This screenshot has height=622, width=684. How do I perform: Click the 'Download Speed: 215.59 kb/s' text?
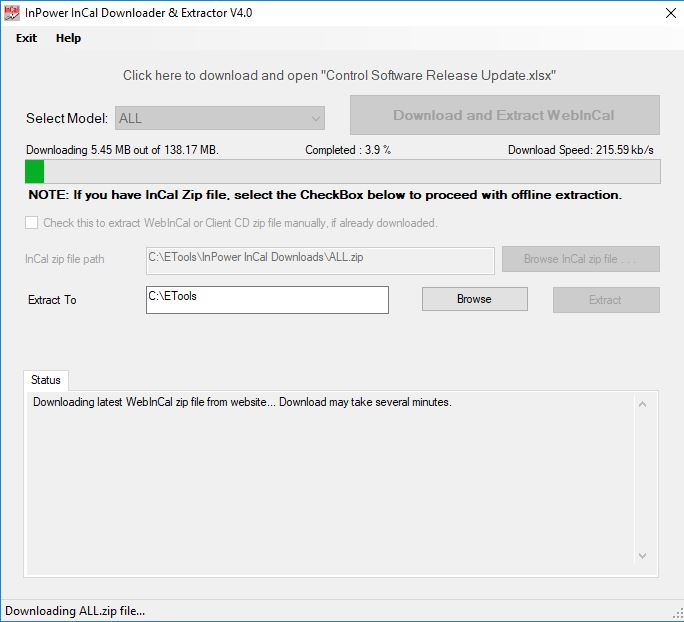point(581,150)
